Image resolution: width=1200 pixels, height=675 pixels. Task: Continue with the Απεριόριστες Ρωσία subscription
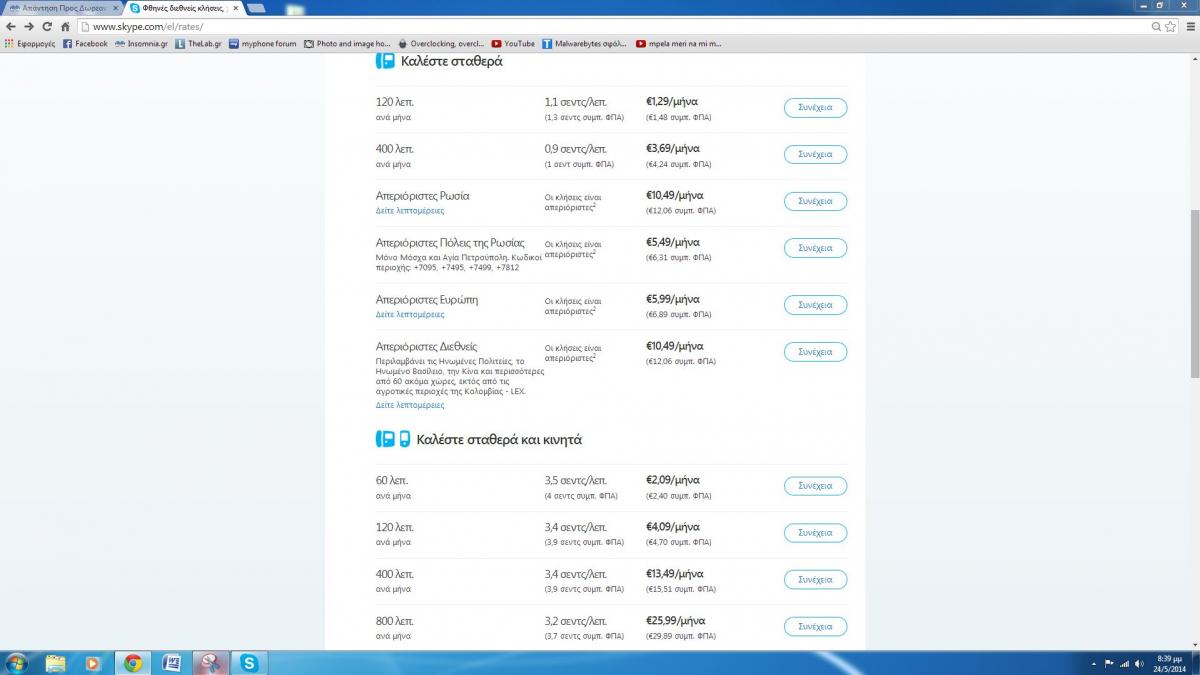click(815, 201)
